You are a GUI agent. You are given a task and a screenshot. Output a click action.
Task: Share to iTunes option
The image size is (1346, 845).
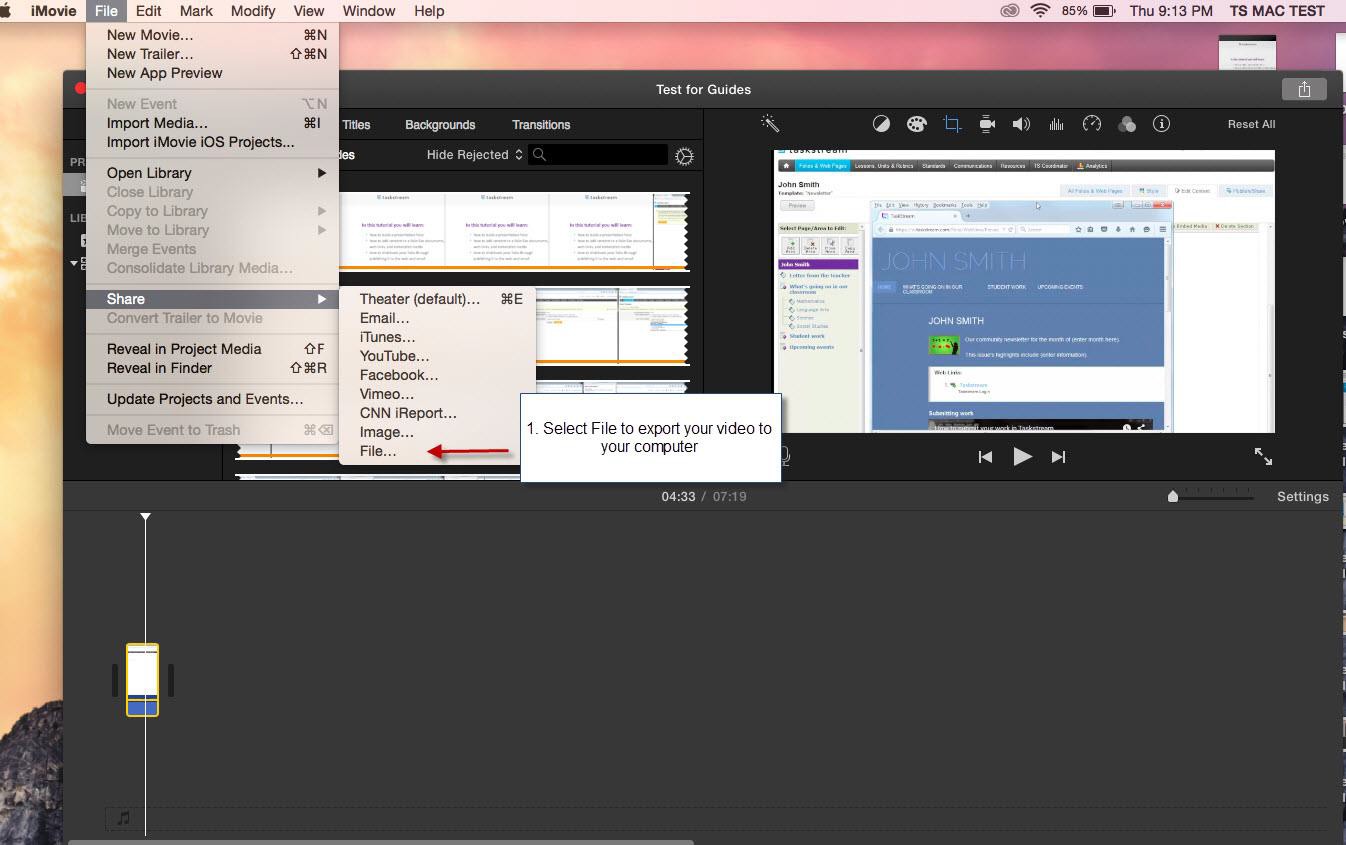click(x=437, y=337)
